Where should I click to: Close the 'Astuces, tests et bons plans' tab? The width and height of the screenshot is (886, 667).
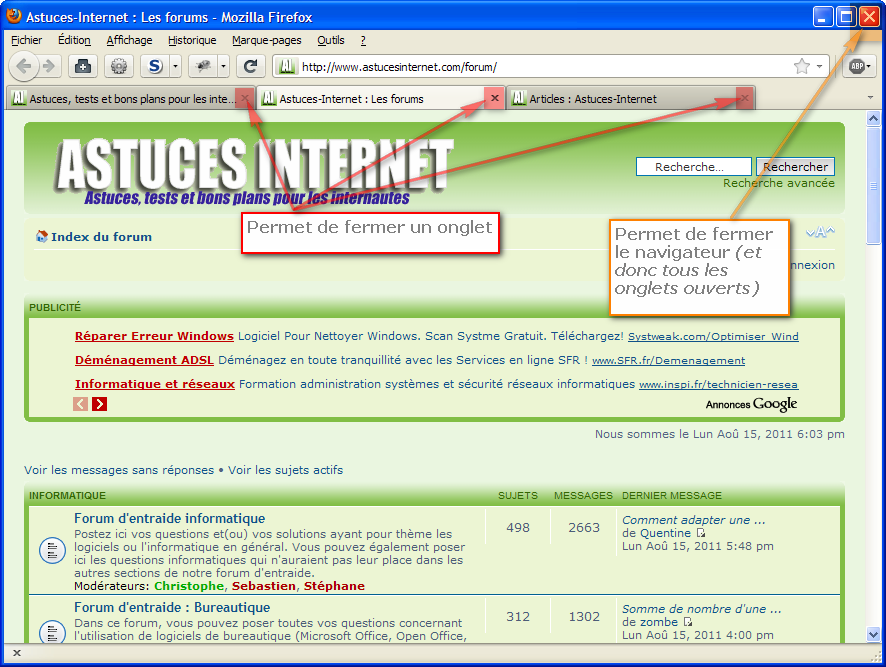pos(245,98)
